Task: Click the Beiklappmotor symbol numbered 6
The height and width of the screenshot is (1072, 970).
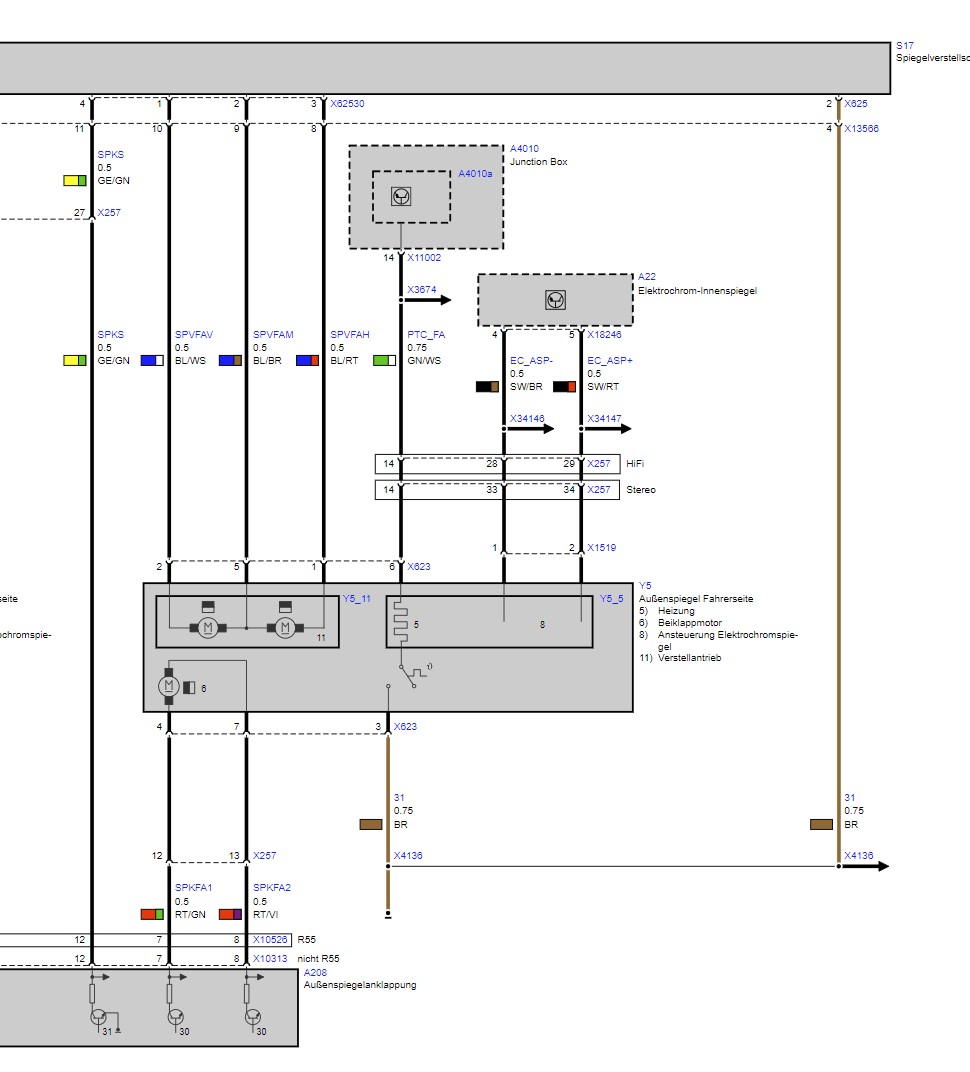Action: (168, 687)
